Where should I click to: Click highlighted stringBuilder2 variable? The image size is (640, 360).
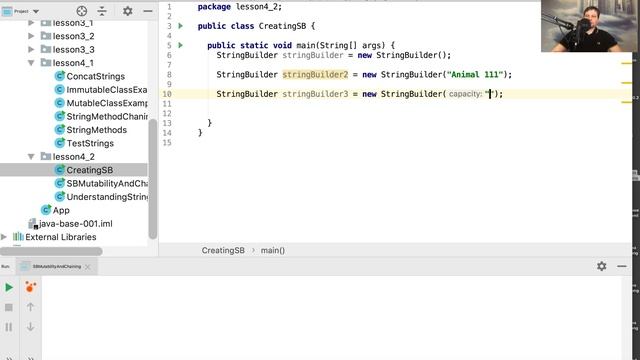point(315,75)
